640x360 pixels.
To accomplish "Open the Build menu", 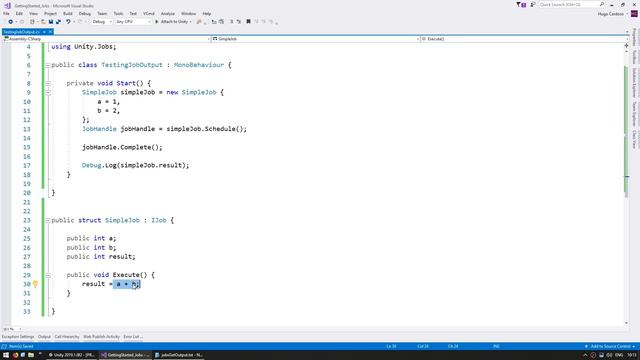I will (x=68, y=13).
